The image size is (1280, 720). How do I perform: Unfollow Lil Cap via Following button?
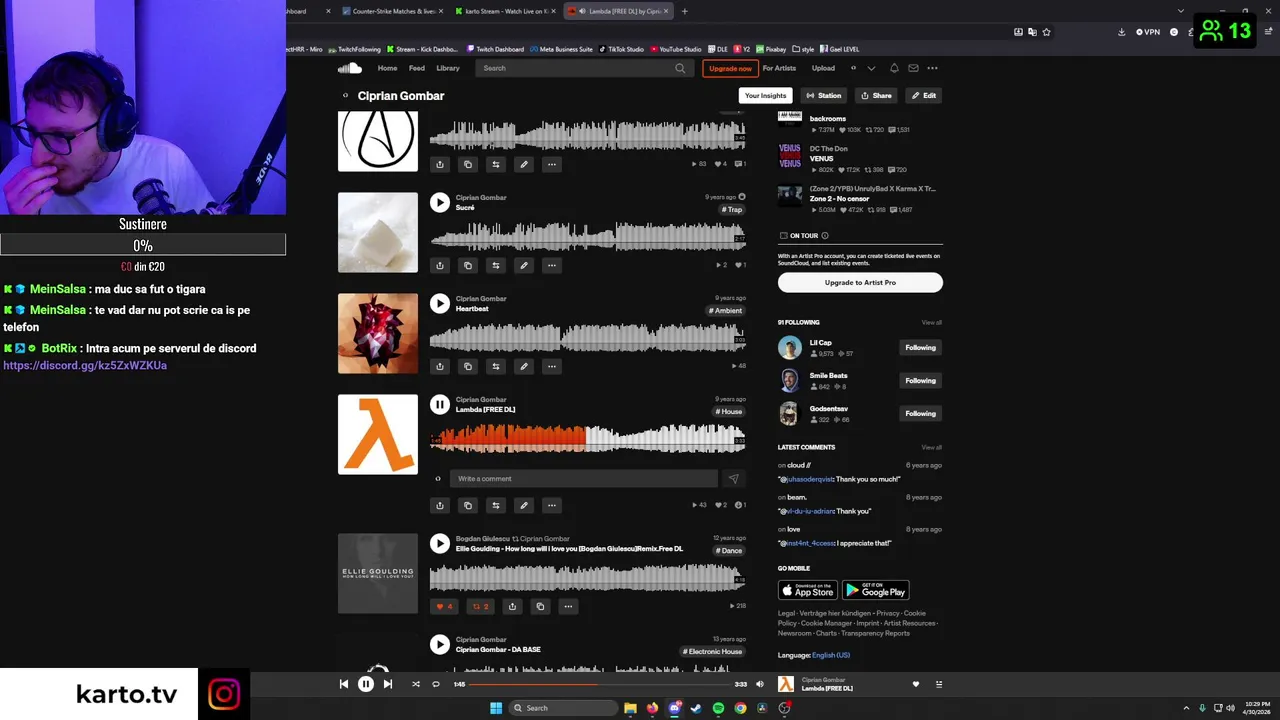920,348
